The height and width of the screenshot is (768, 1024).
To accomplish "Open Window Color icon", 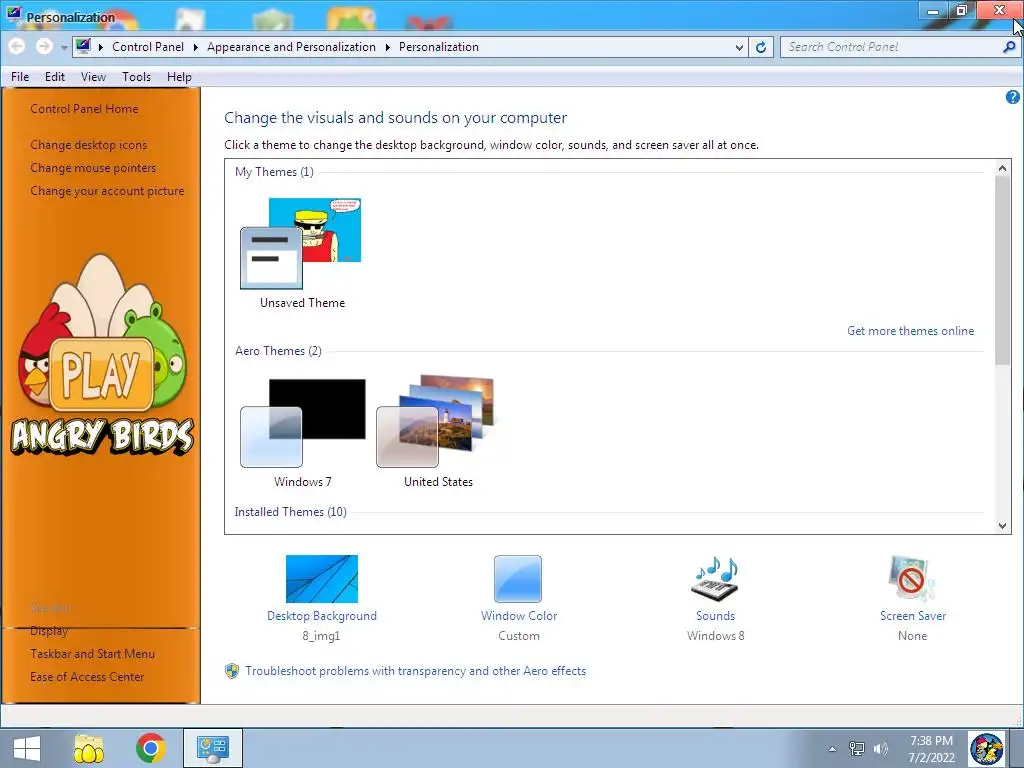I will pyautogui.click(x=518, y=579).
